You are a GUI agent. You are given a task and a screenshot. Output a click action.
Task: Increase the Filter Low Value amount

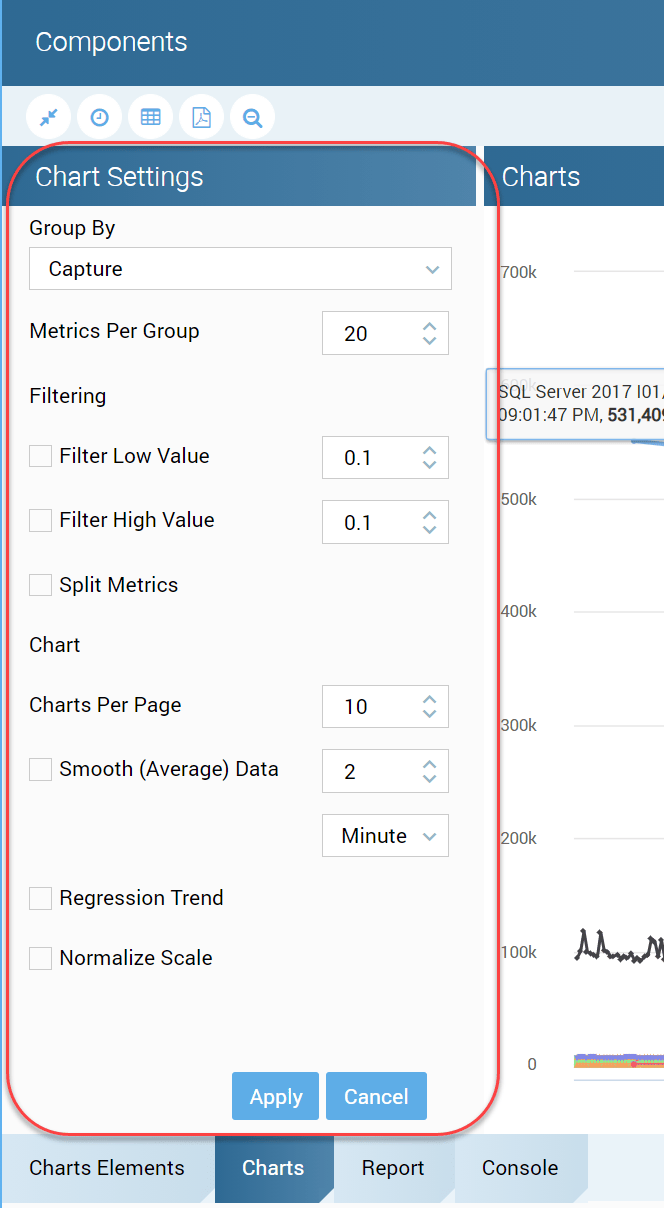pyautogui.click(x=429, y=450)
